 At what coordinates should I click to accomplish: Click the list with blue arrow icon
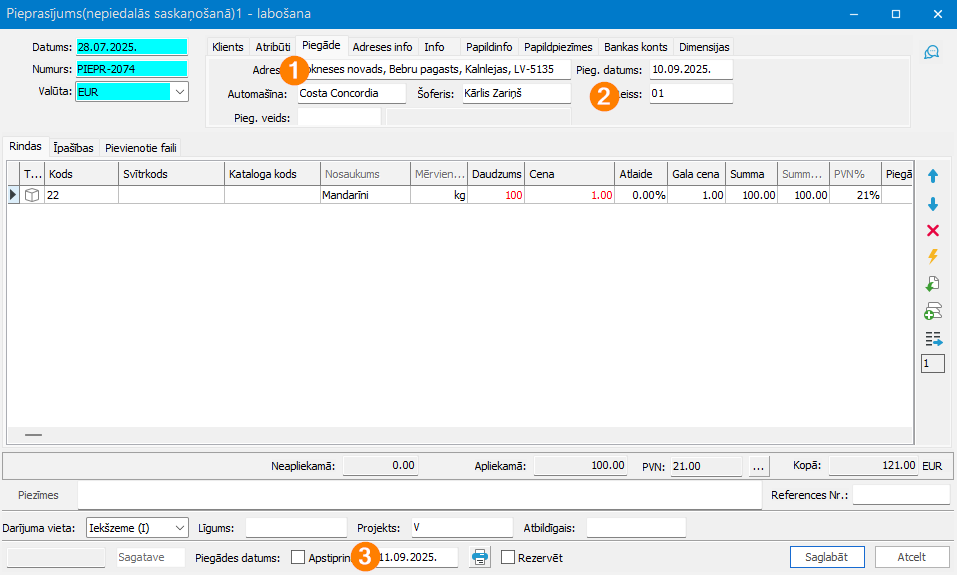click(933, 339)
